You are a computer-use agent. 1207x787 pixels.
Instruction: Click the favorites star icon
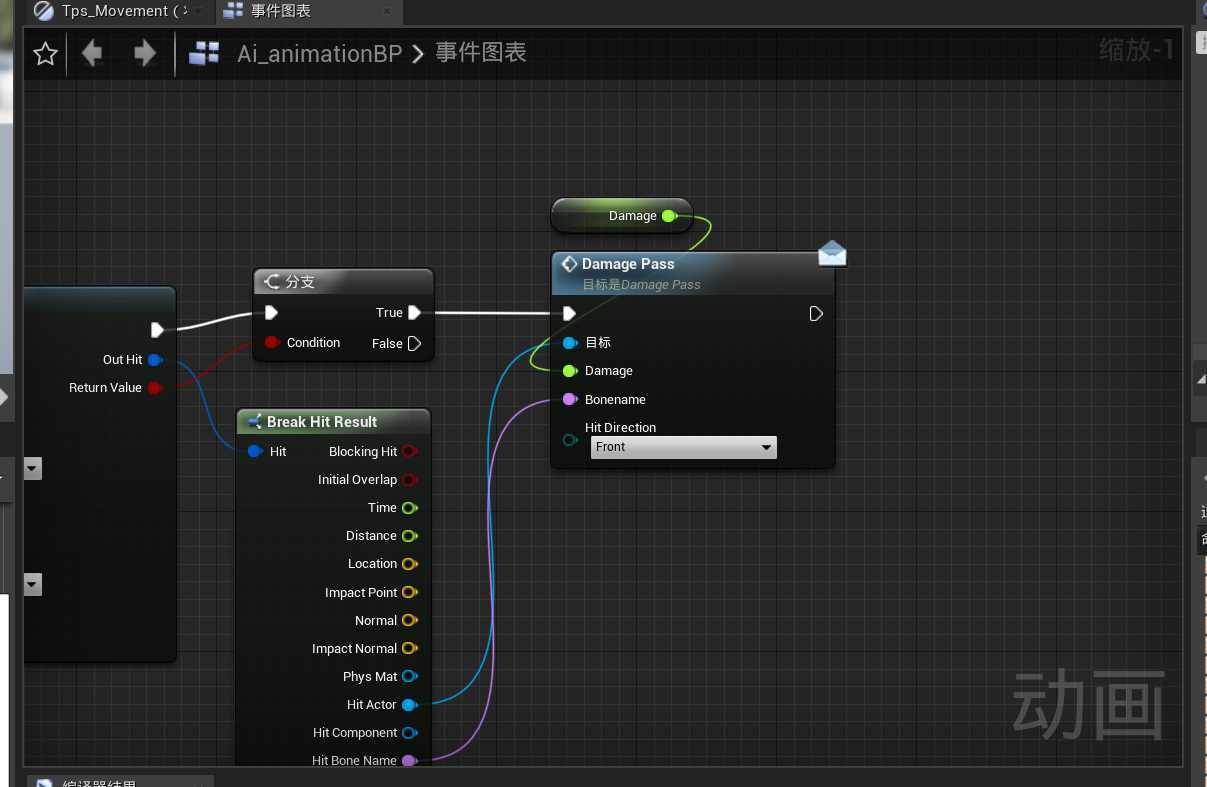pos(45,53)
